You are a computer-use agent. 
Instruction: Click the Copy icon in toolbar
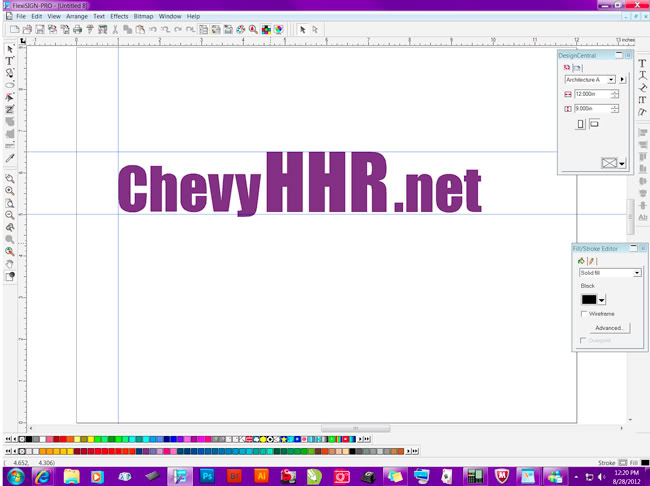pos(128,29)
